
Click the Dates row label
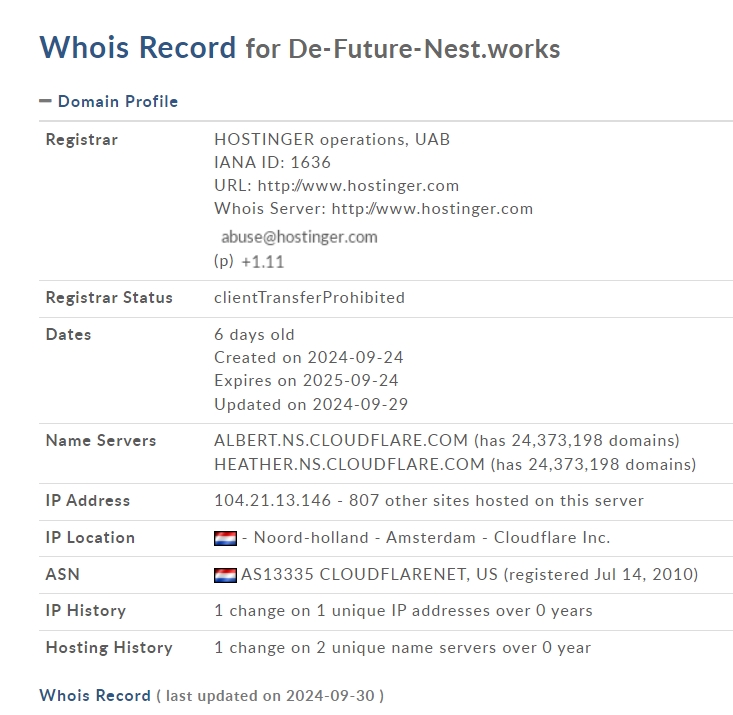click(68, 334)
